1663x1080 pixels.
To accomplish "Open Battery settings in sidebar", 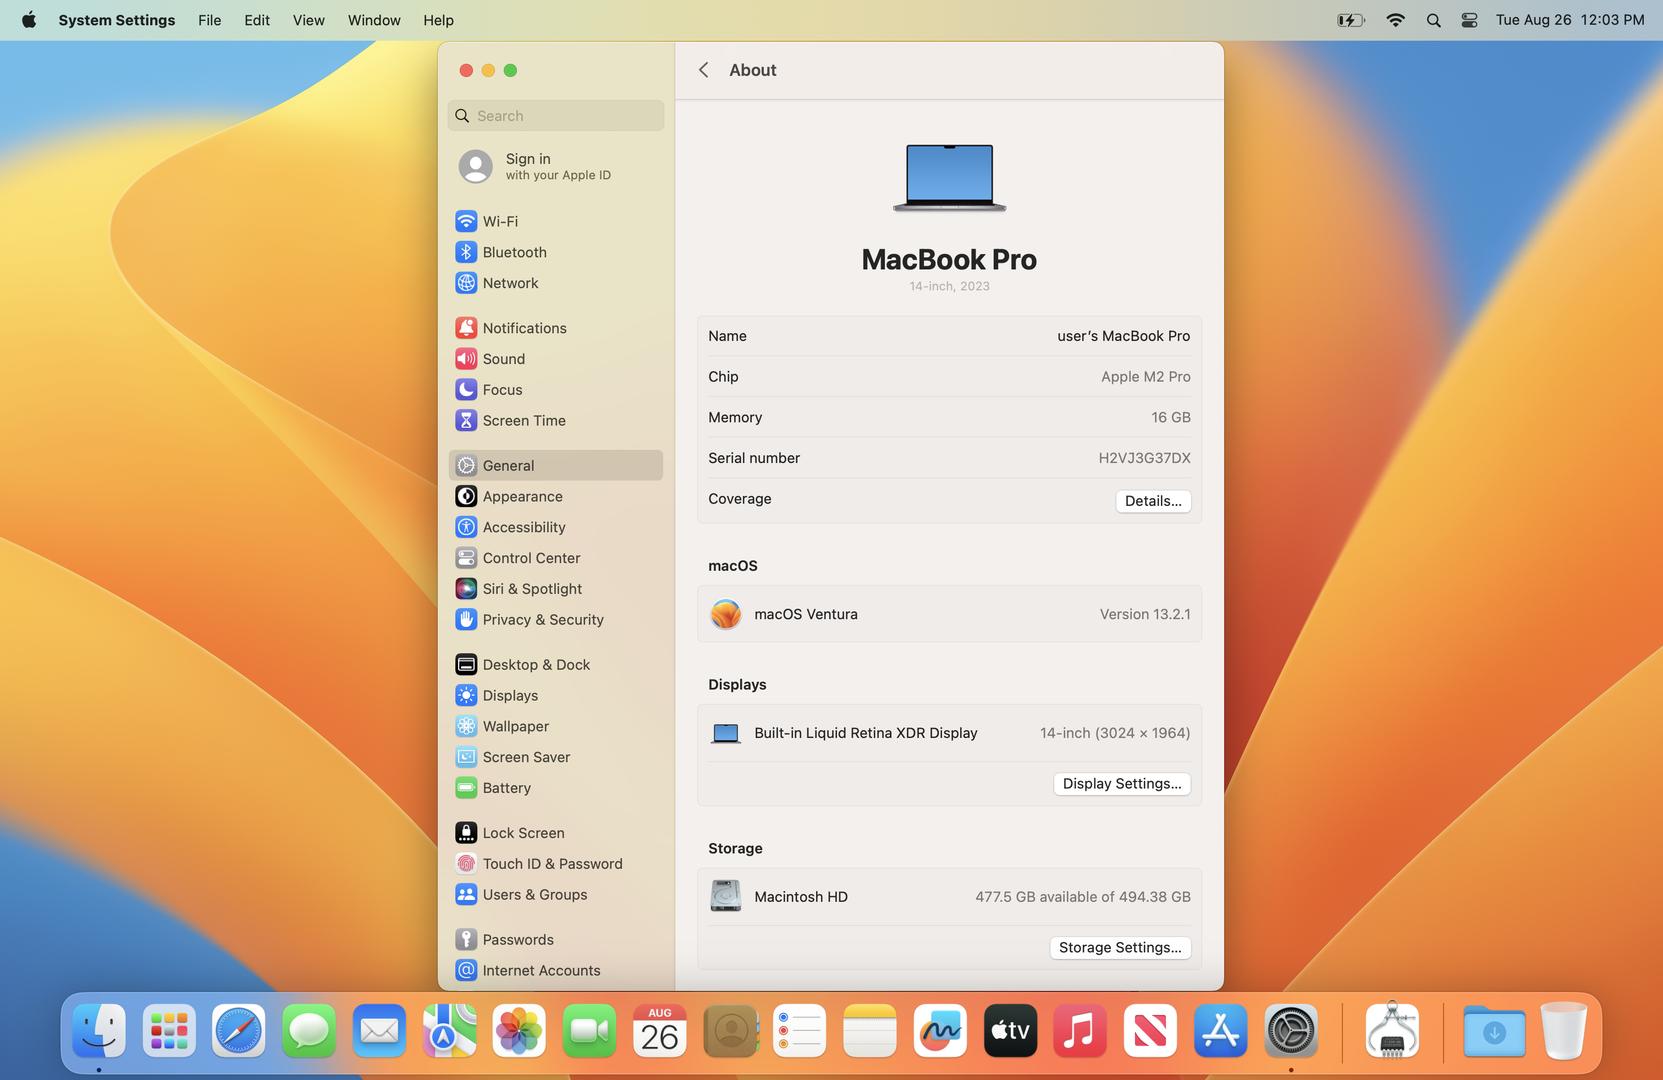I will tap(555, 788).
